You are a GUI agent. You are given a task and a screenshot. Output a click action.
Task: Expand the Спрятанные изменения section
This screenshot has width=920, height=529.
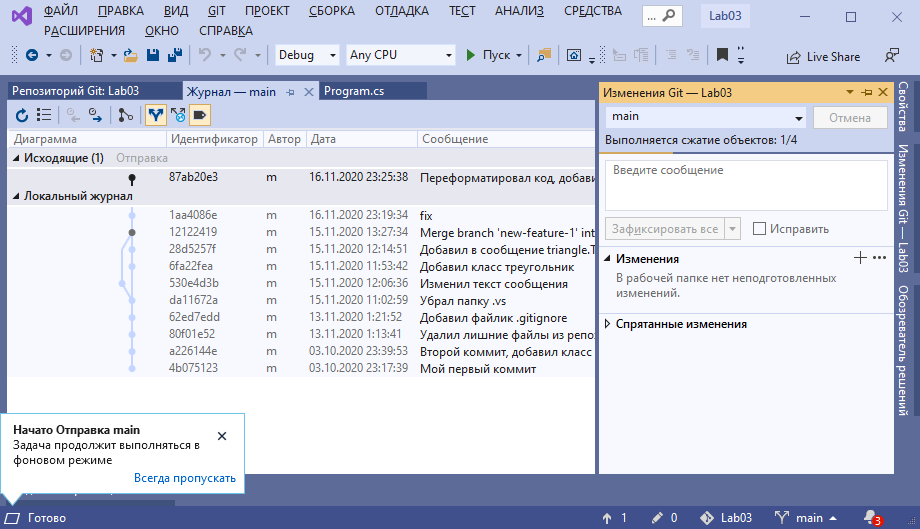click(x=608, y=324)
